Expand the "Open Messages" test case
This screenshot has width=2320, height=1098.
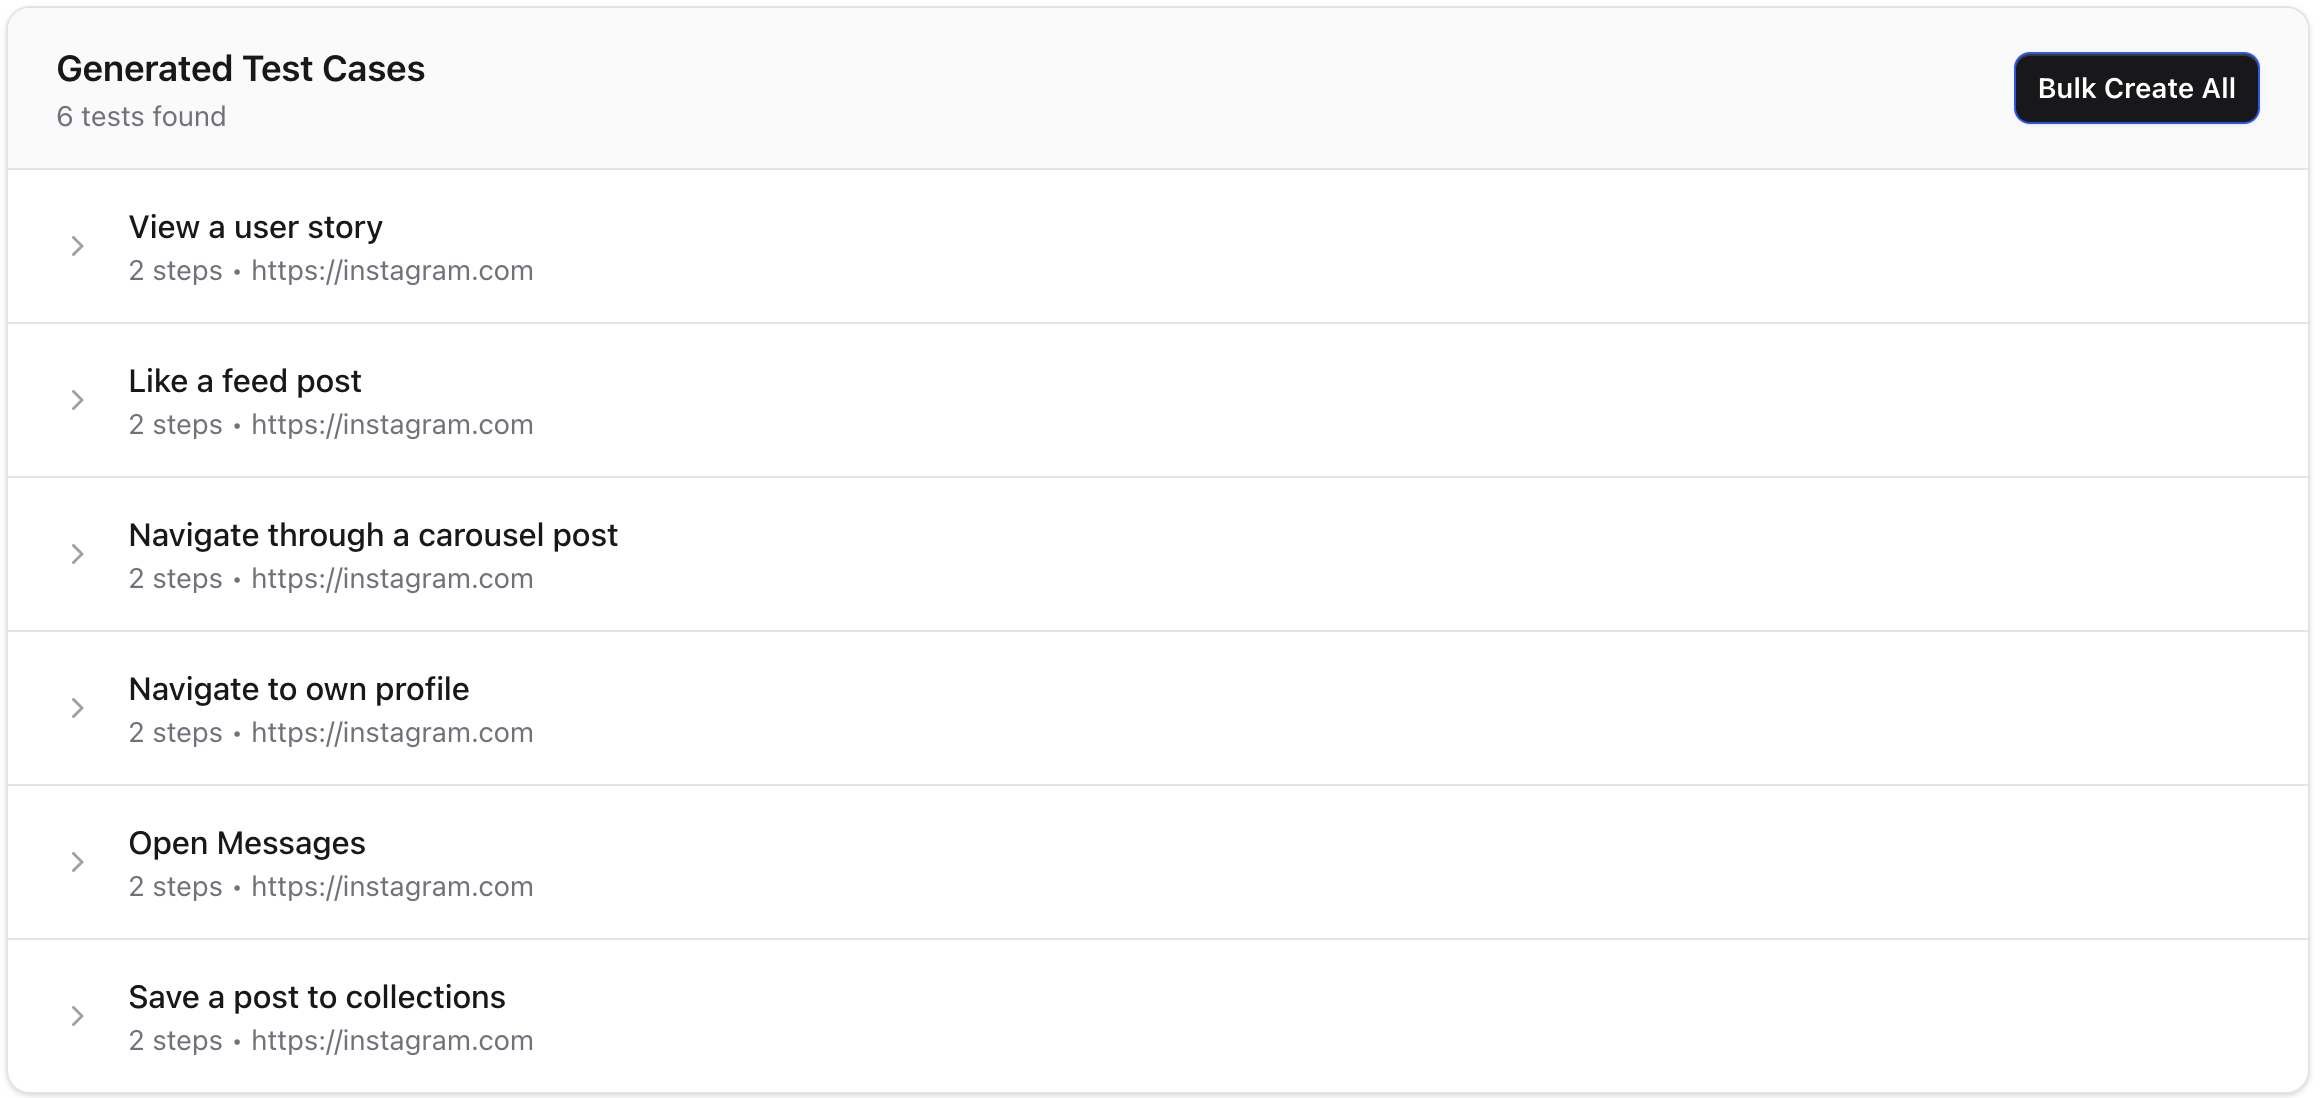tap(78, 862)
